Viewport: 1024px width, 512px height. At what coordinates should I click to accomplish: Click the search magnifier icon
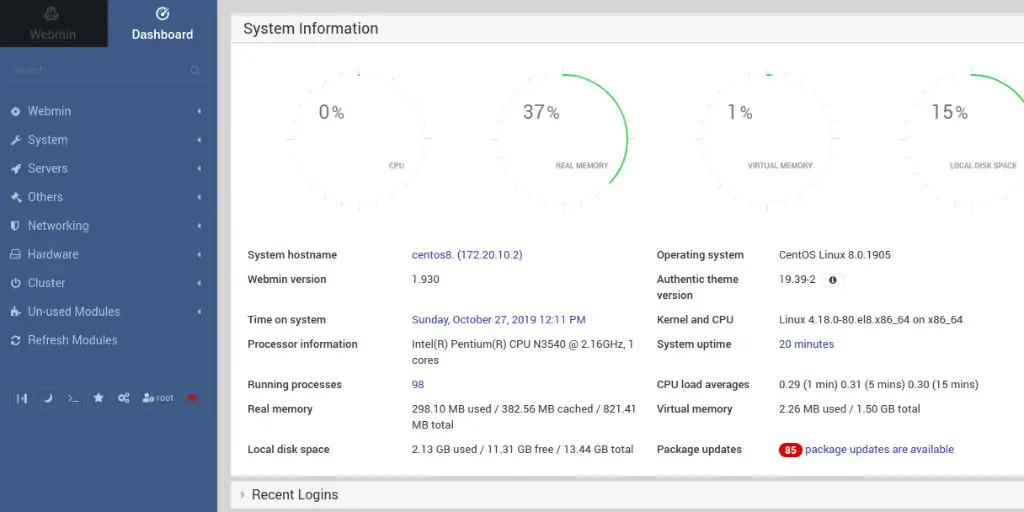tap(195, 70)
